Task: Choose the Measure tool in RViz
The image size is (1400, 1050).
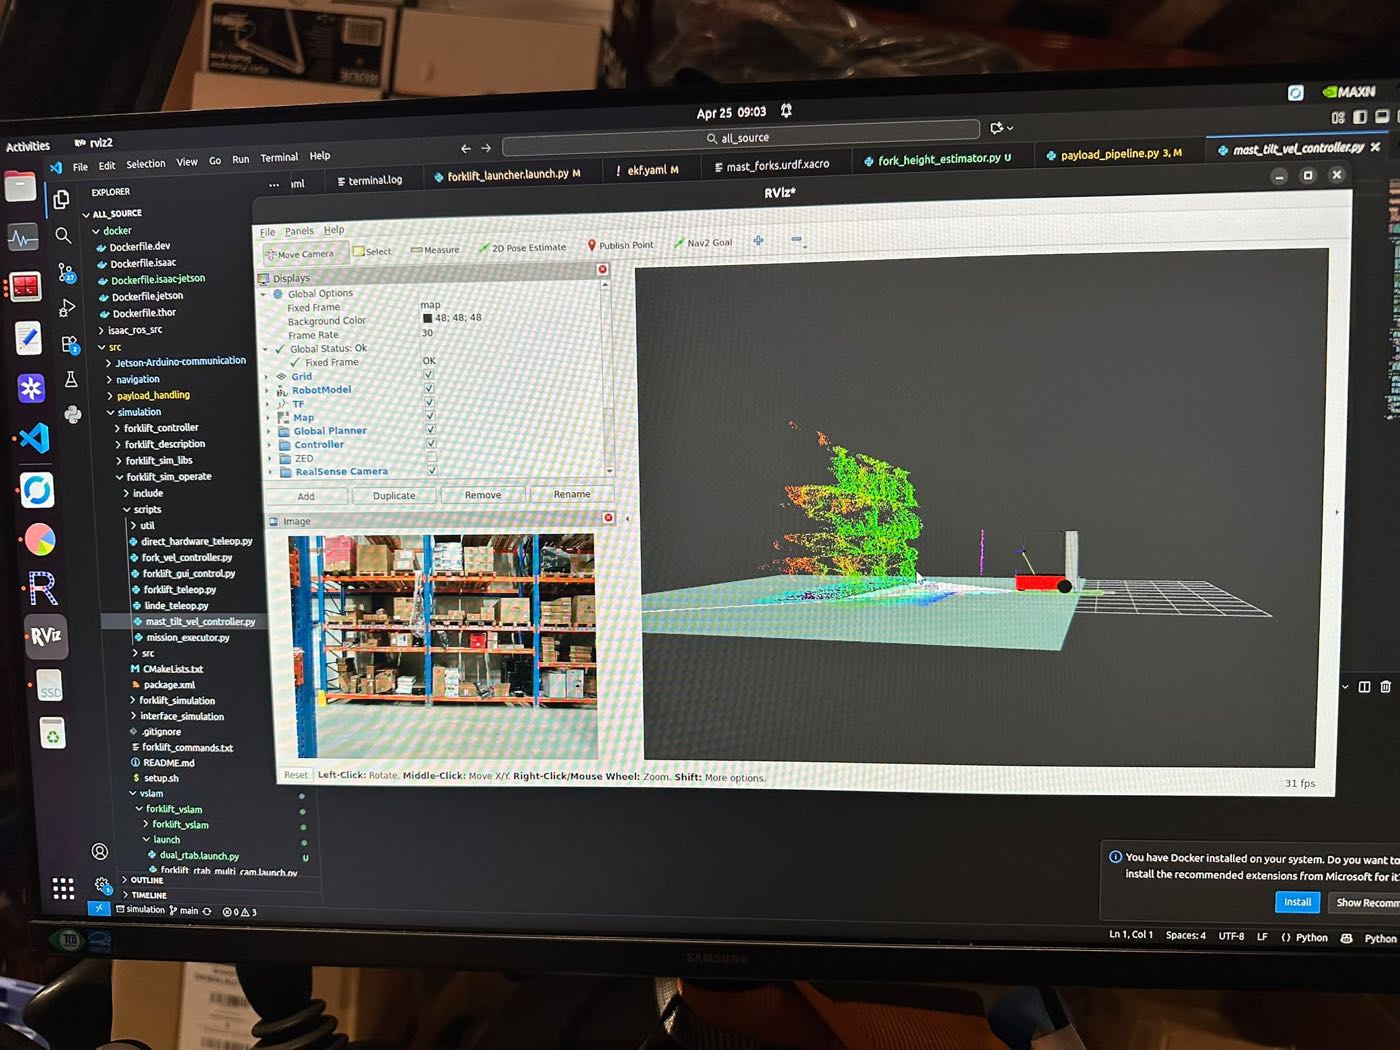Action: pyautogui.click(x=436, y=250)
